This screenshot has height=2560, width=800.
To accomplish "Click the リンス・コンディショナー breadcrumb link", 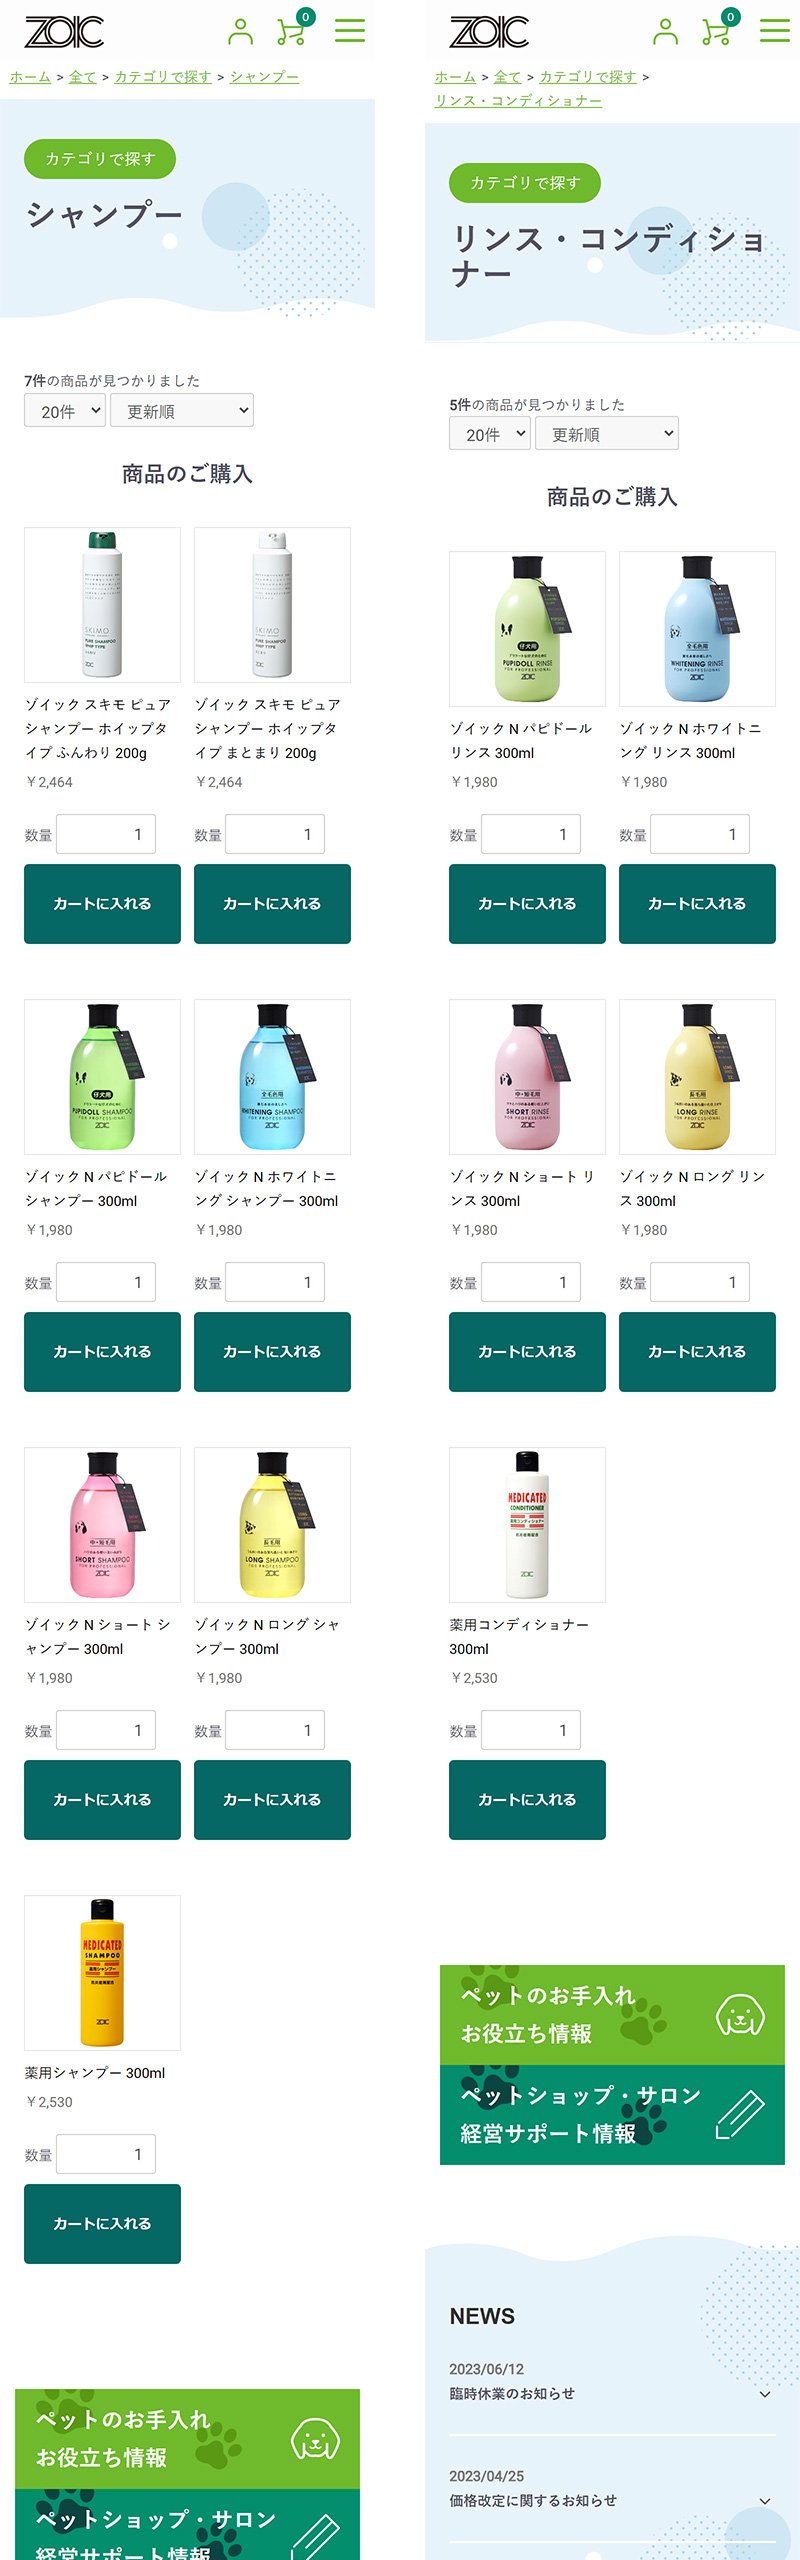I will pos(518,101).
